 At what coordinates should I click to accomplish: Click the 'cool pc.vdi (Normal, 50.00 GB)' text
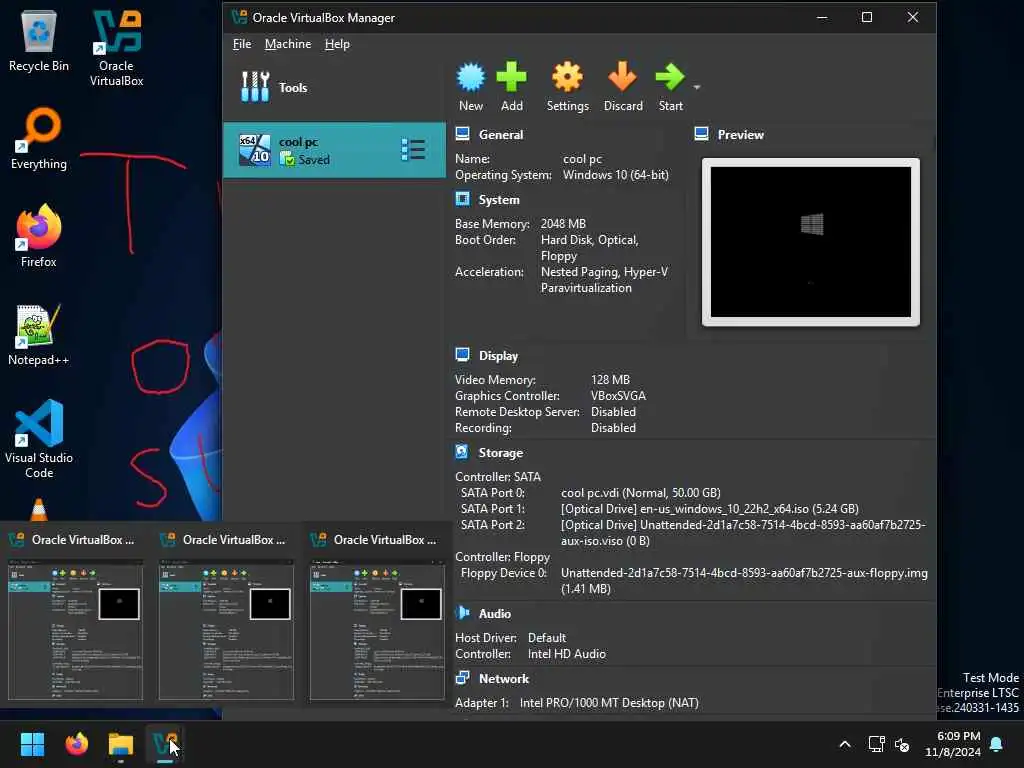pyautogui.click(x=641, y=493)
